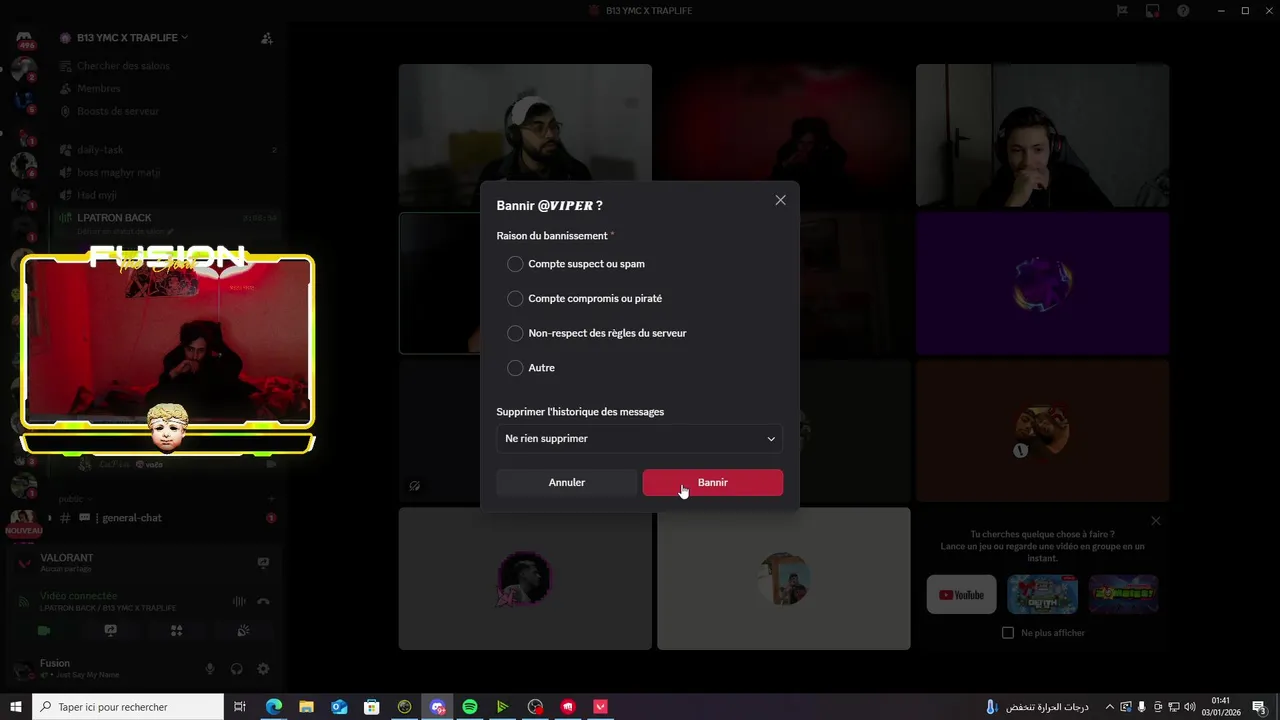Toggle noise suppression waveform icon

point(239,601)
